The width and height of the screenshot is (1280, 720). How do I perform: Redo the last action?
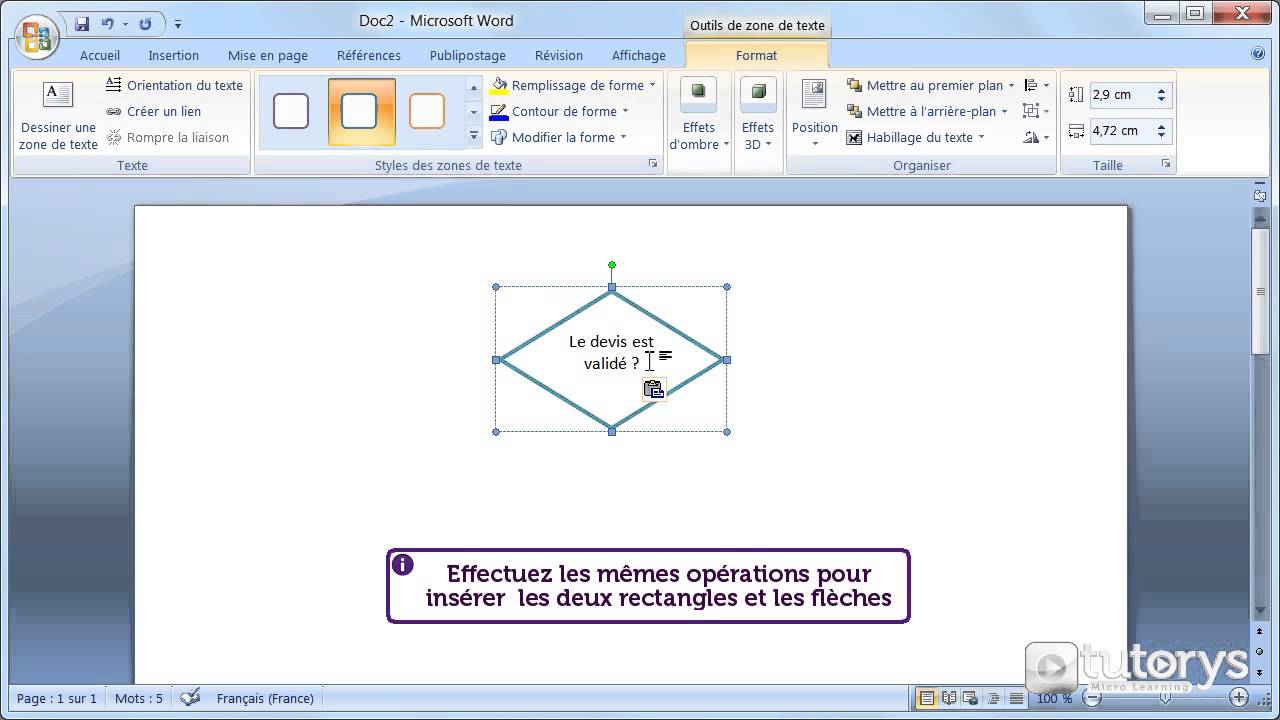146,23
